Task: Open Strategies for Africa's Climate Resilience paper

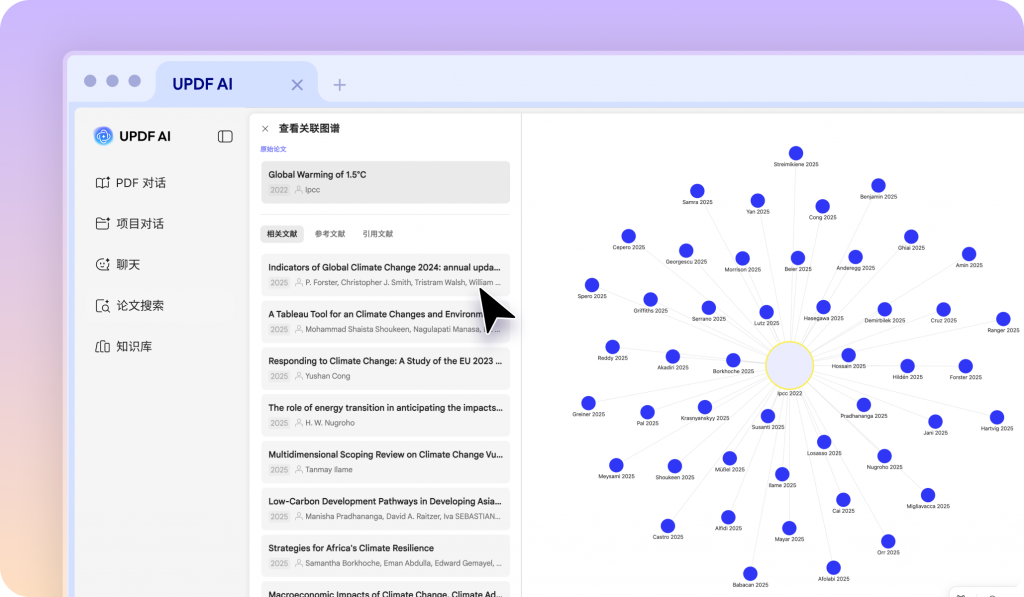Action: click(385, 556)
